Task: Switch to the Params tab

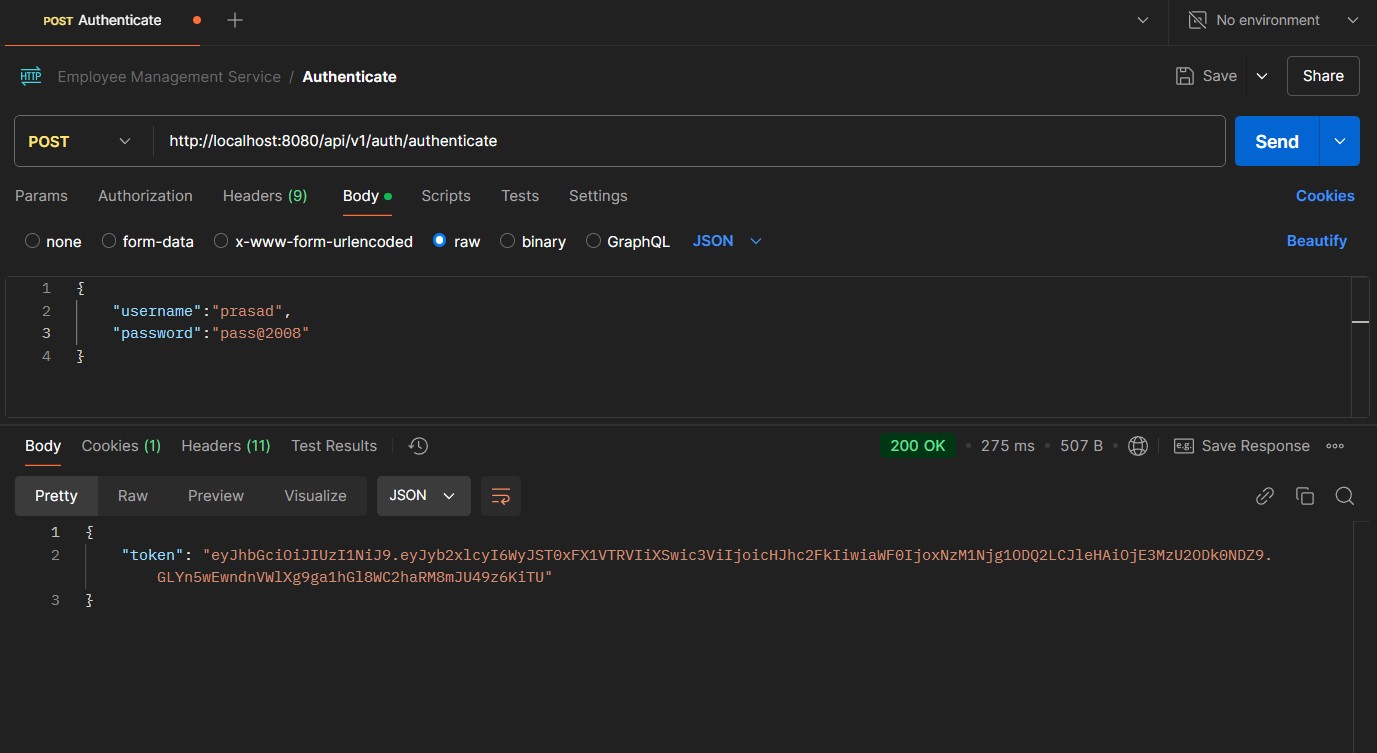Action: tap(41, 196)
